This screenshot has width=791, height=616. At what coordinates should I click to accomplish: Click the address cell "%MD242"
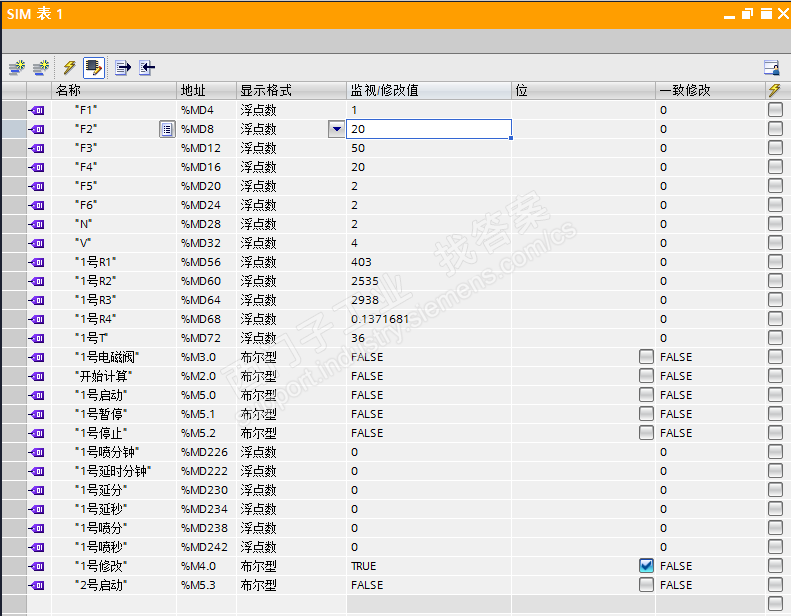(206, 547)
